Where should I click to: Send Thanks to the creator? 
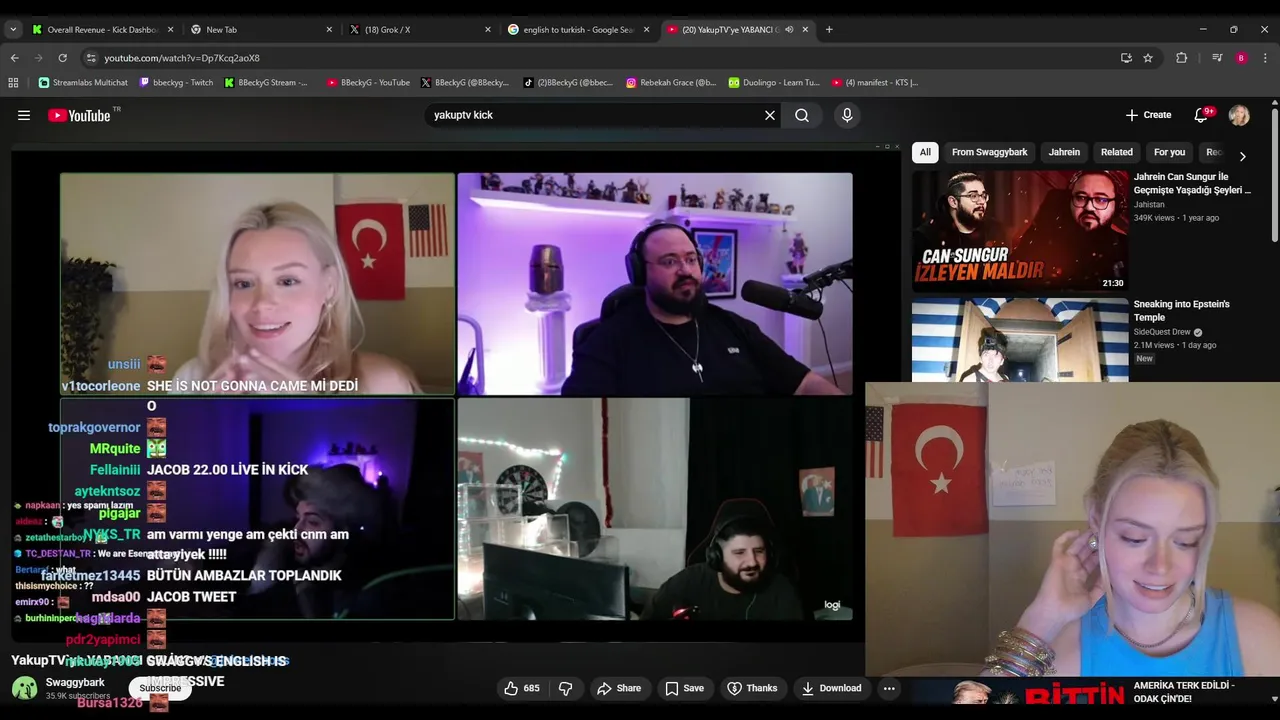[752, 688]
